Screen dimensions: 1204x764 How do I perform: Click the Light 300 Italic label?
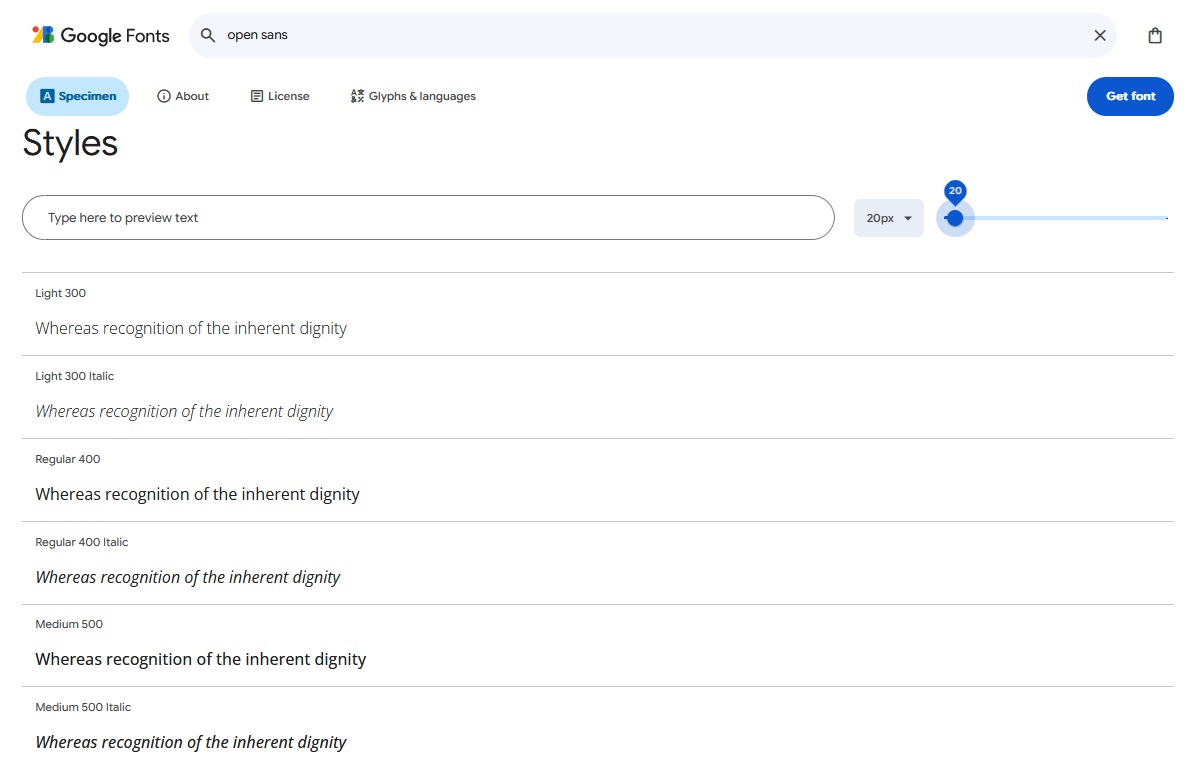[75, 377]
